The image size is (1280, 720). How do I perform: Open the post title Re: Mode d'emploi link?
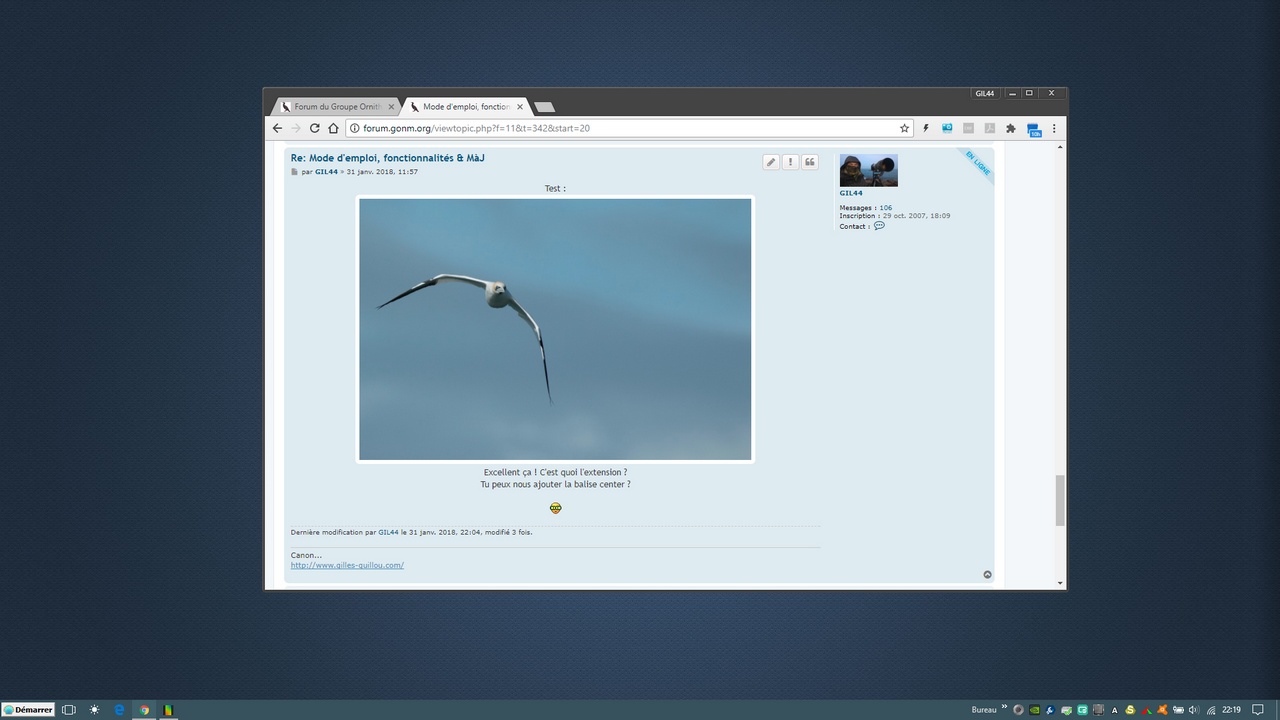387,158
